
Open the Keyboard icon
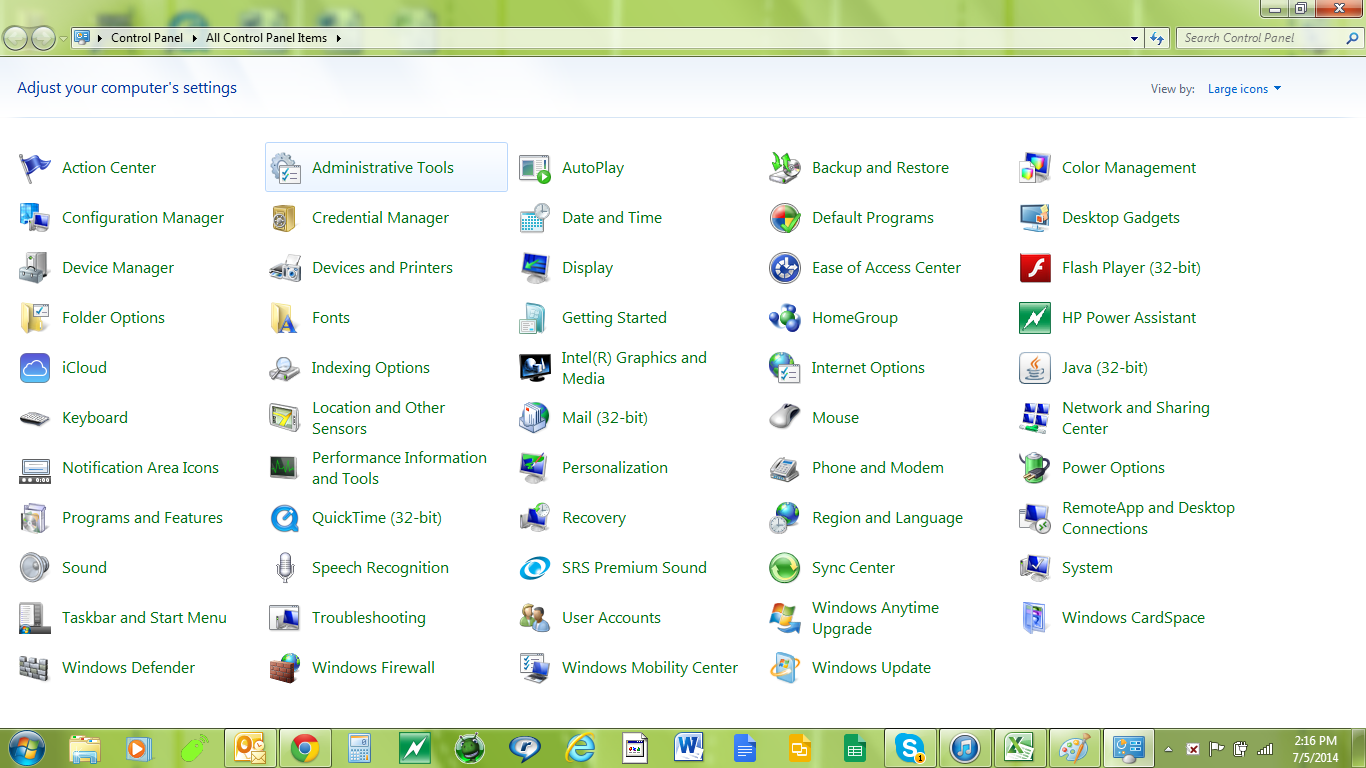35,418
